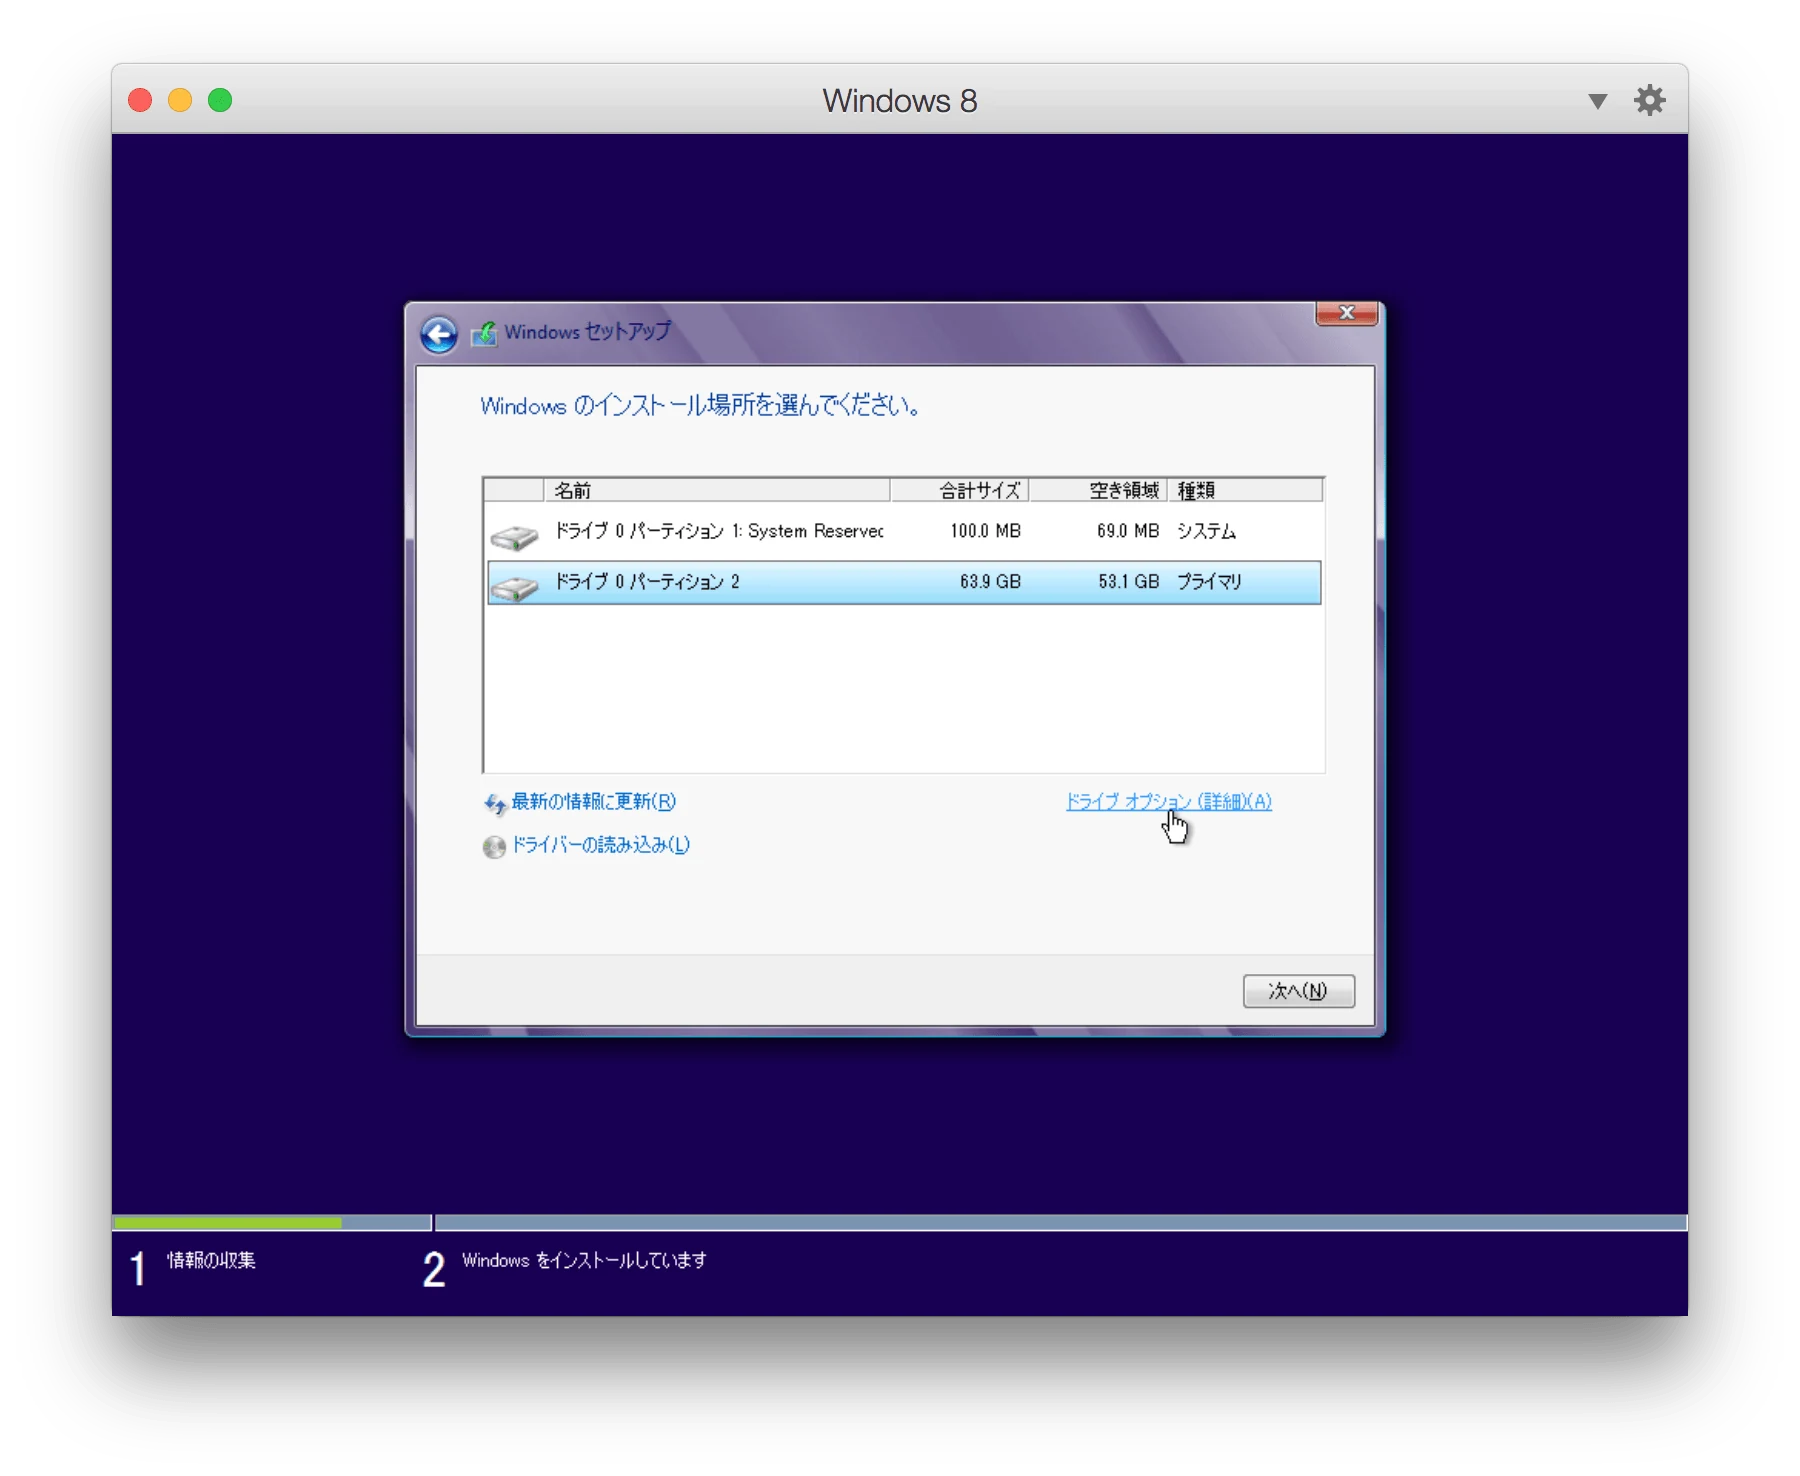Click the ドライバーの読み込み(L) link
Image resolution: width=1800 pixels, height=1476 pixels.
point(601,845)
